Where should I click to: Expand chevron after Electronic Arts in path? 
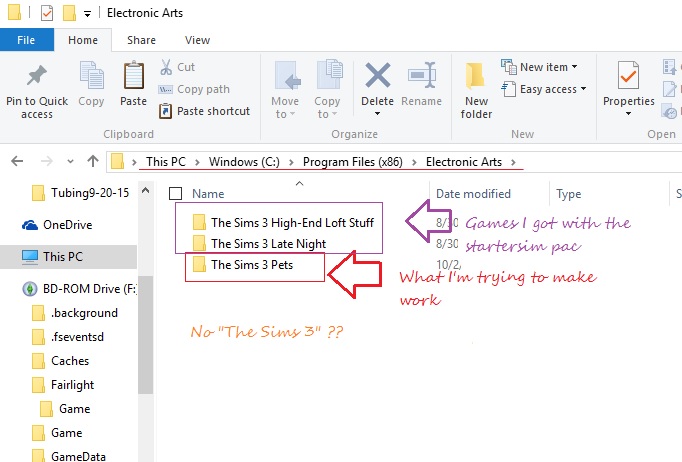click(x=513, y=162)
